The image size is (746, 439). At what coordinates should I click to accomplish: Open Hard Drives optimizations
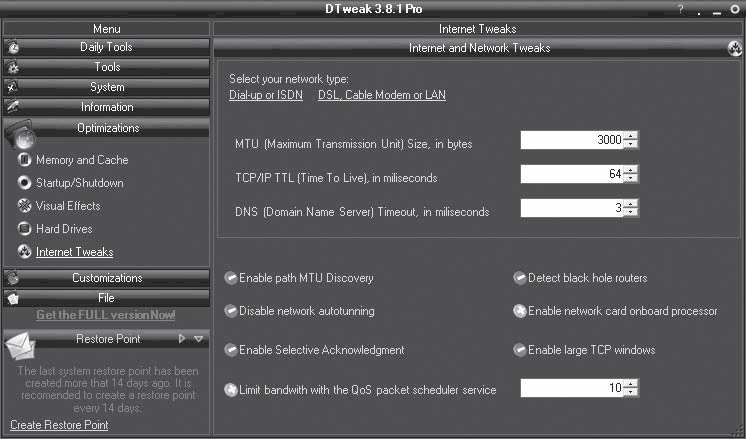tap(64, 229)
